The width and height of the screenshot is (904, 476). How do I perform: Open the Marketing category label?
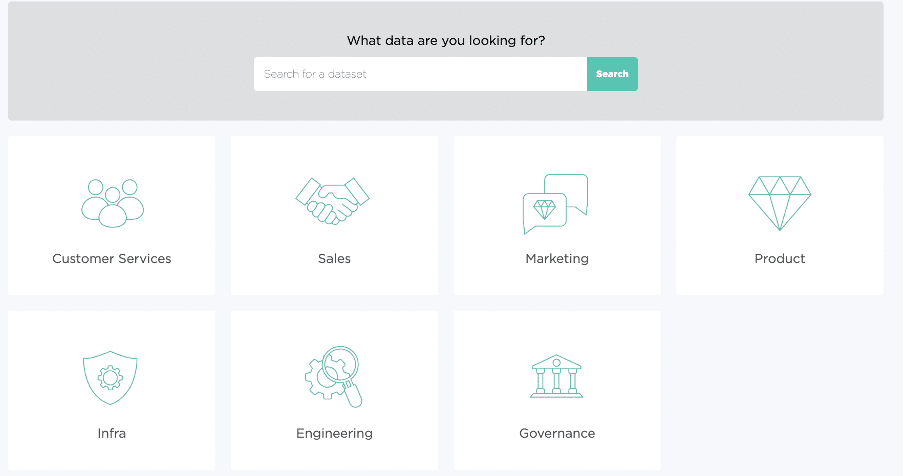(557, 259)
